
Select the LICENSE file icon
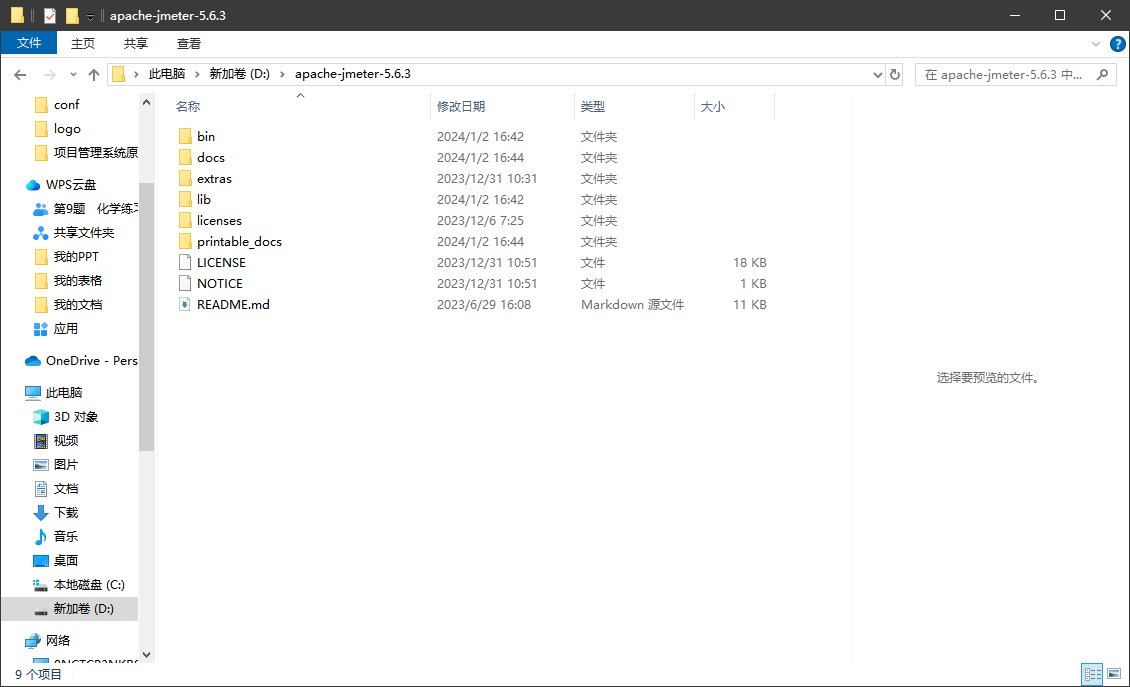tap(185, 262)
